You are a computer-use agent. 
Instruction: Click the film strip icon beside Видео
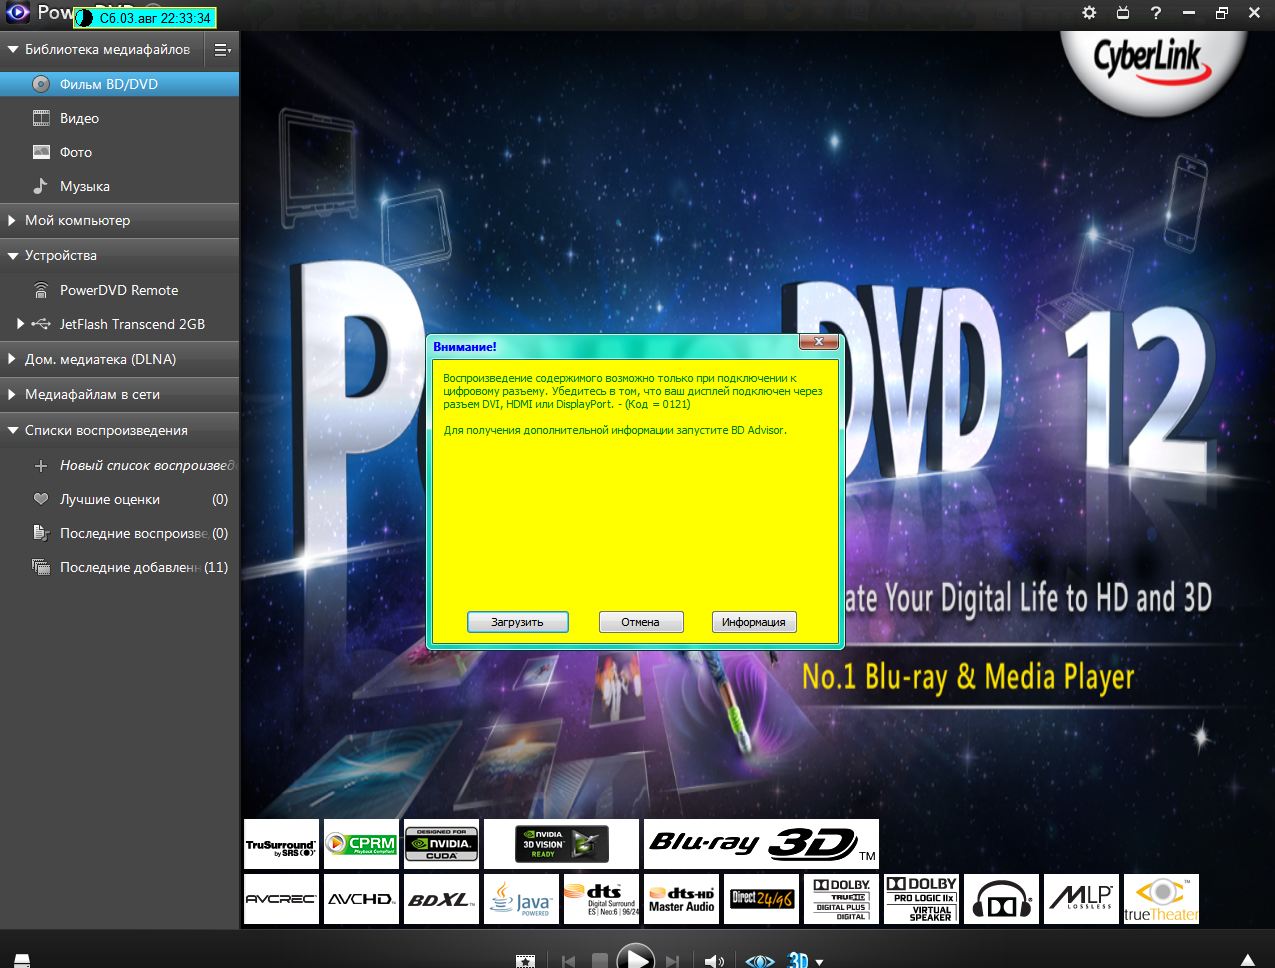tap(41, 118)
